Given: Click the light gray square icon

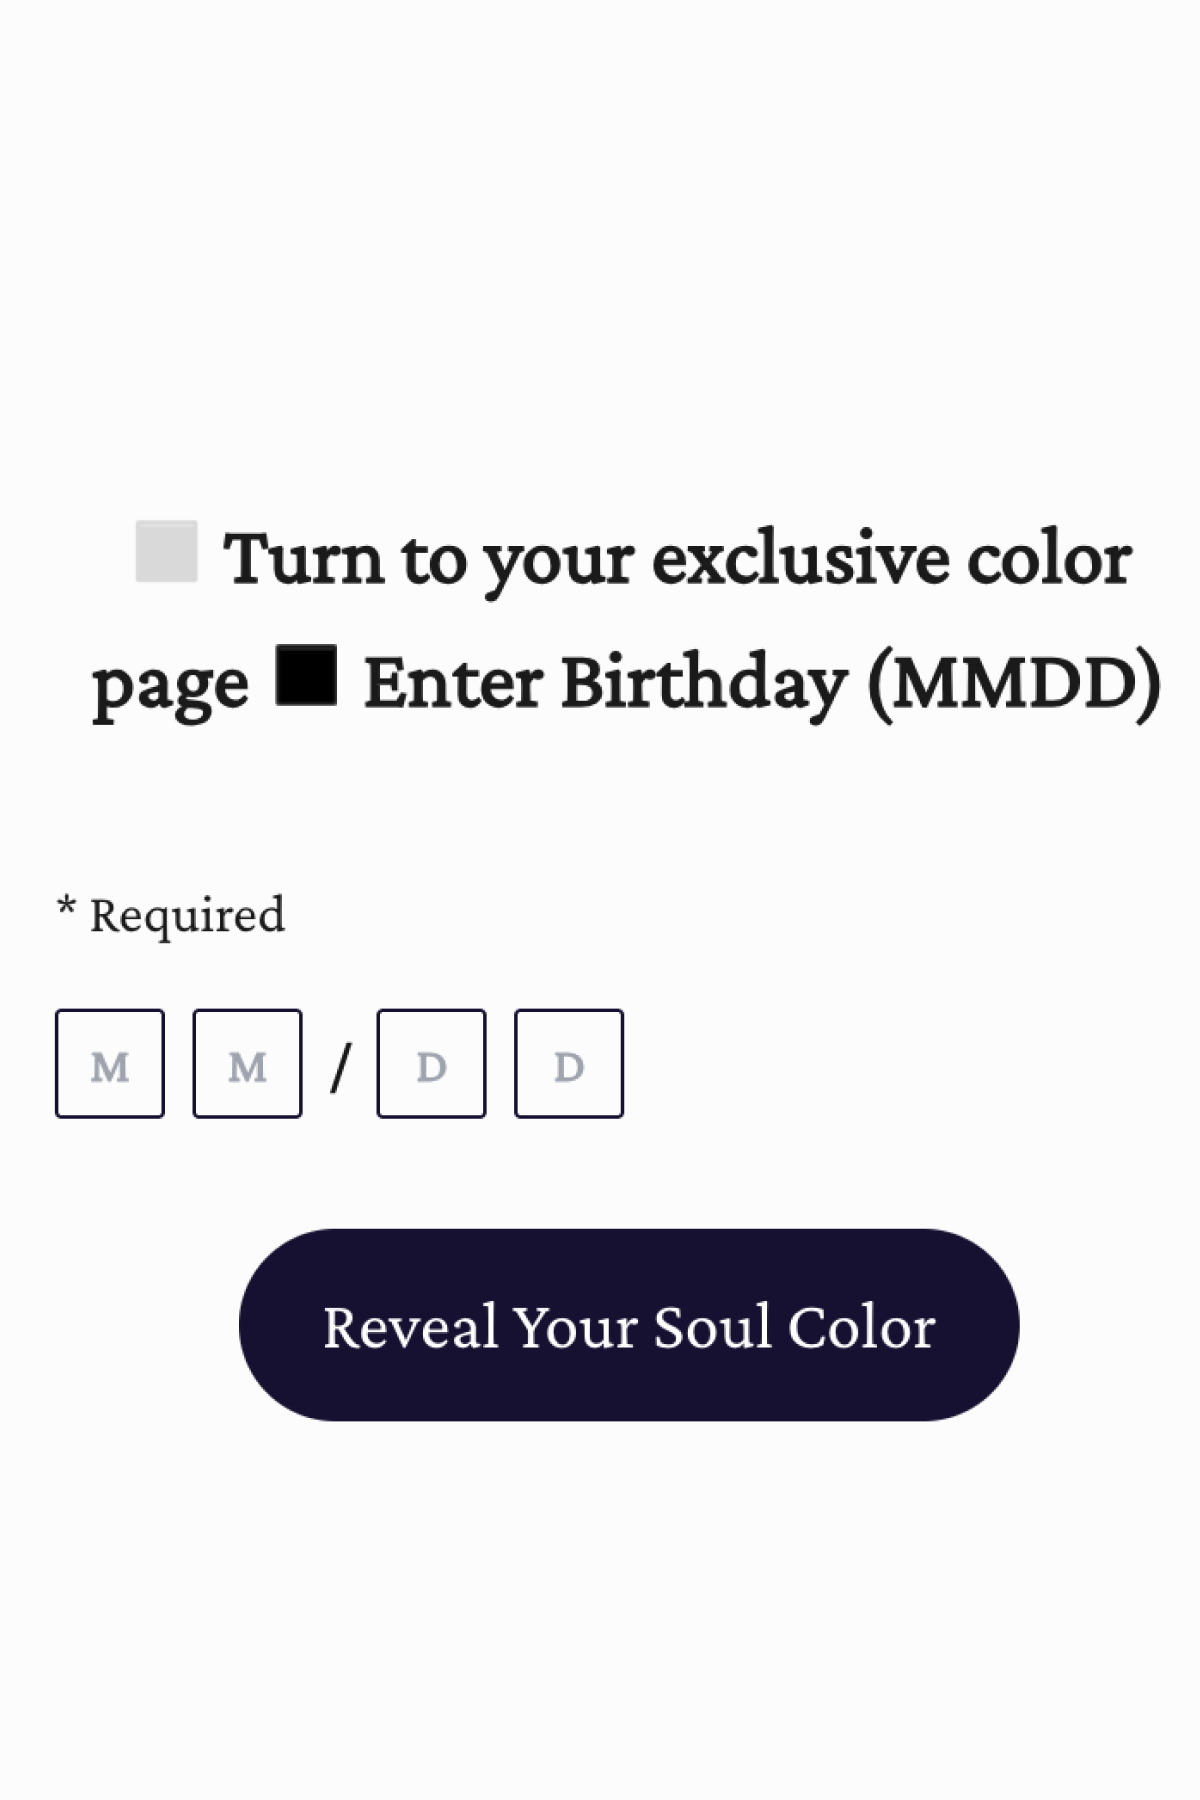Looking at the screenshot, I should tap(166, 551).
